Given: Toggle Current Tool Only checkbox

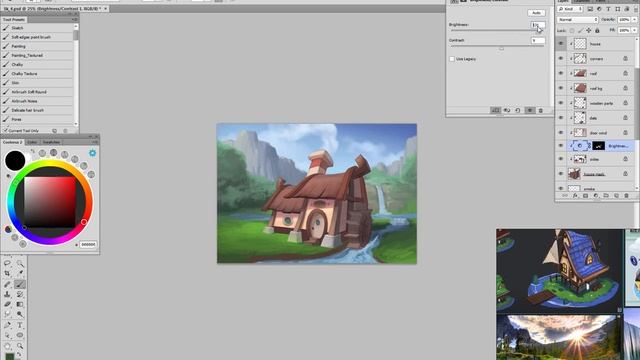Looking at the screenshot, I should pos(6,131).
